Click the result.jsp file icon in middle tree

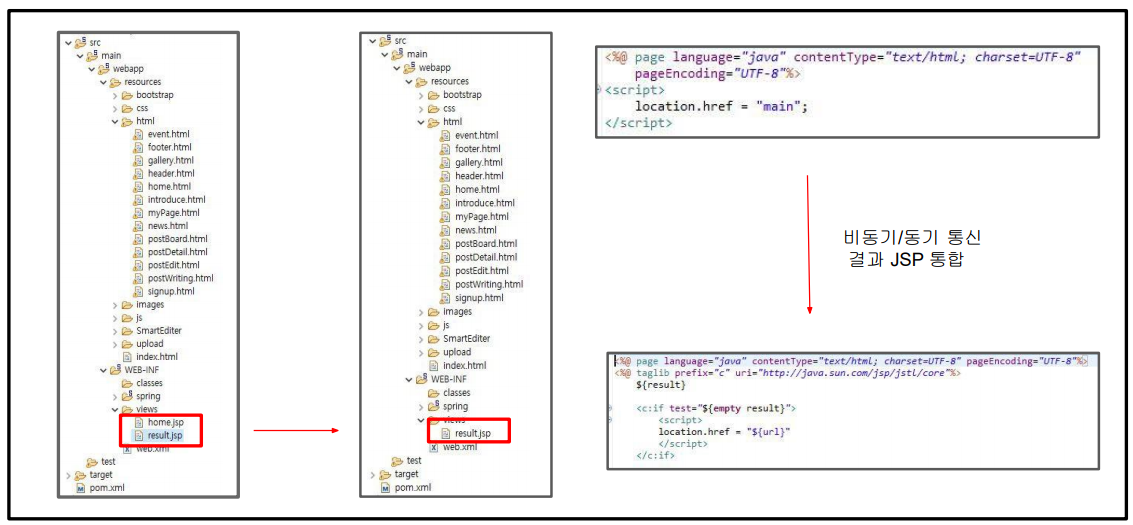click(x=447, y=433)
